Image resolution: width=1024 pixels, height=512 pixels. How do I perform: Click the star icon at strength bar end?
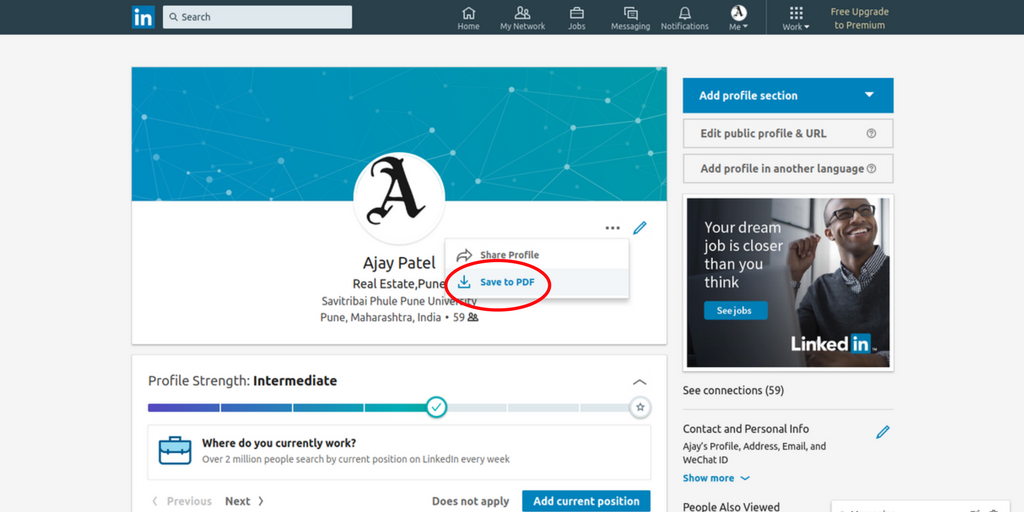pyautogui.click(x=640, y=408)
